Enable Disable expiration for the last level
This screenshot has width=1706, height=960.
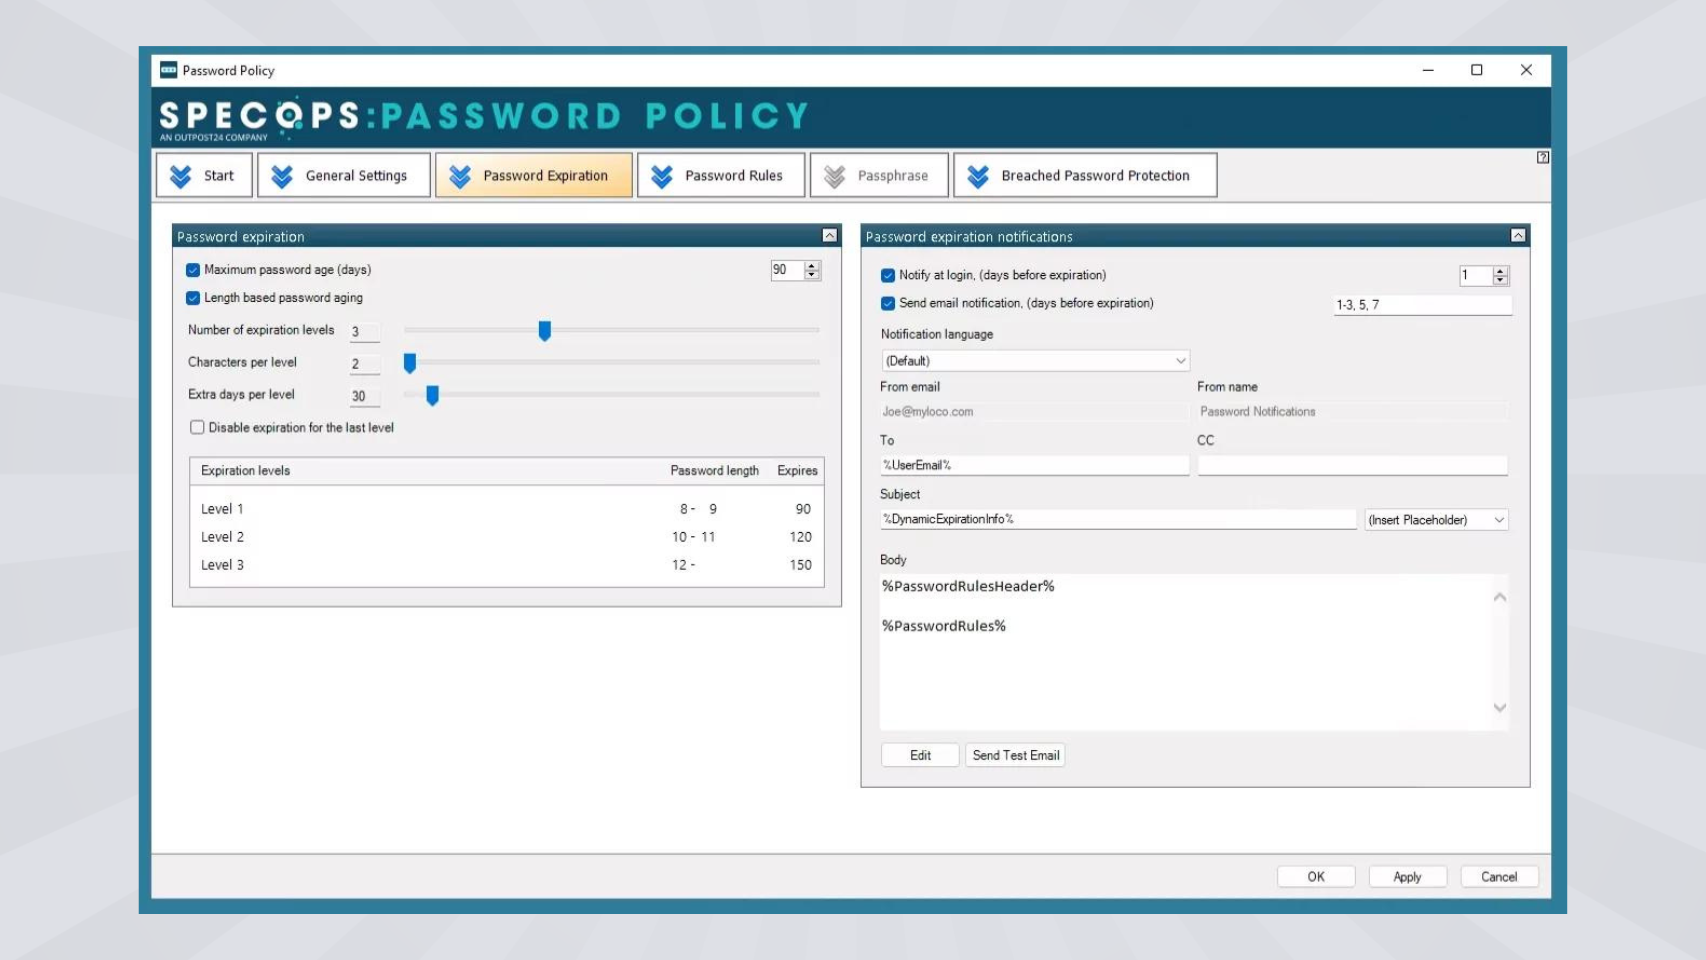coord(197,427)
